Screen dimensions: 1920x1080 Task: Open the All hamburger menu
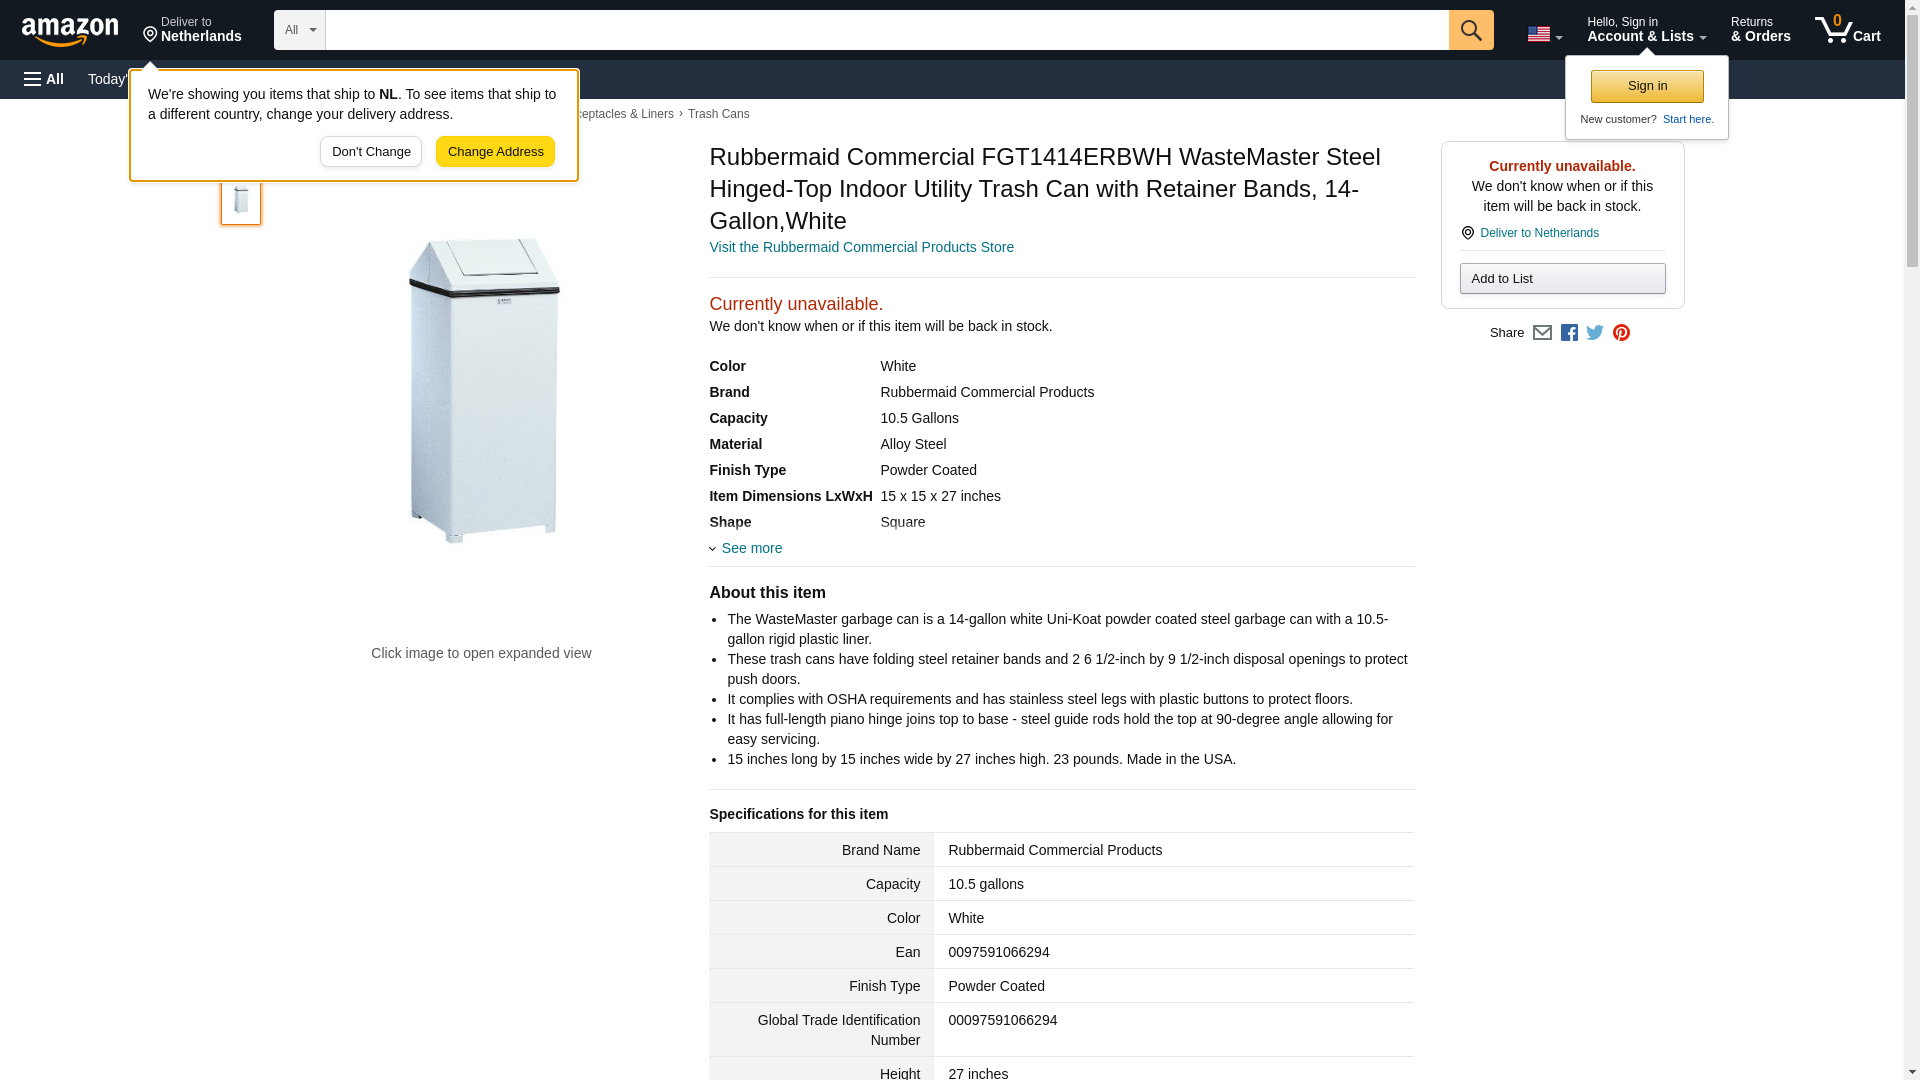click(x=44, y=79)
